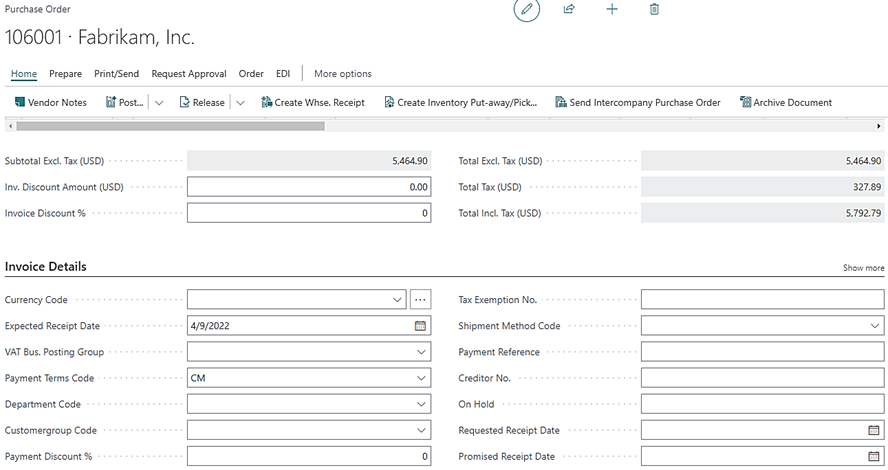Viewport: 888px width, 470px height.
Task: Click Archive Document in the toolbar
Action: coord(785,102)
